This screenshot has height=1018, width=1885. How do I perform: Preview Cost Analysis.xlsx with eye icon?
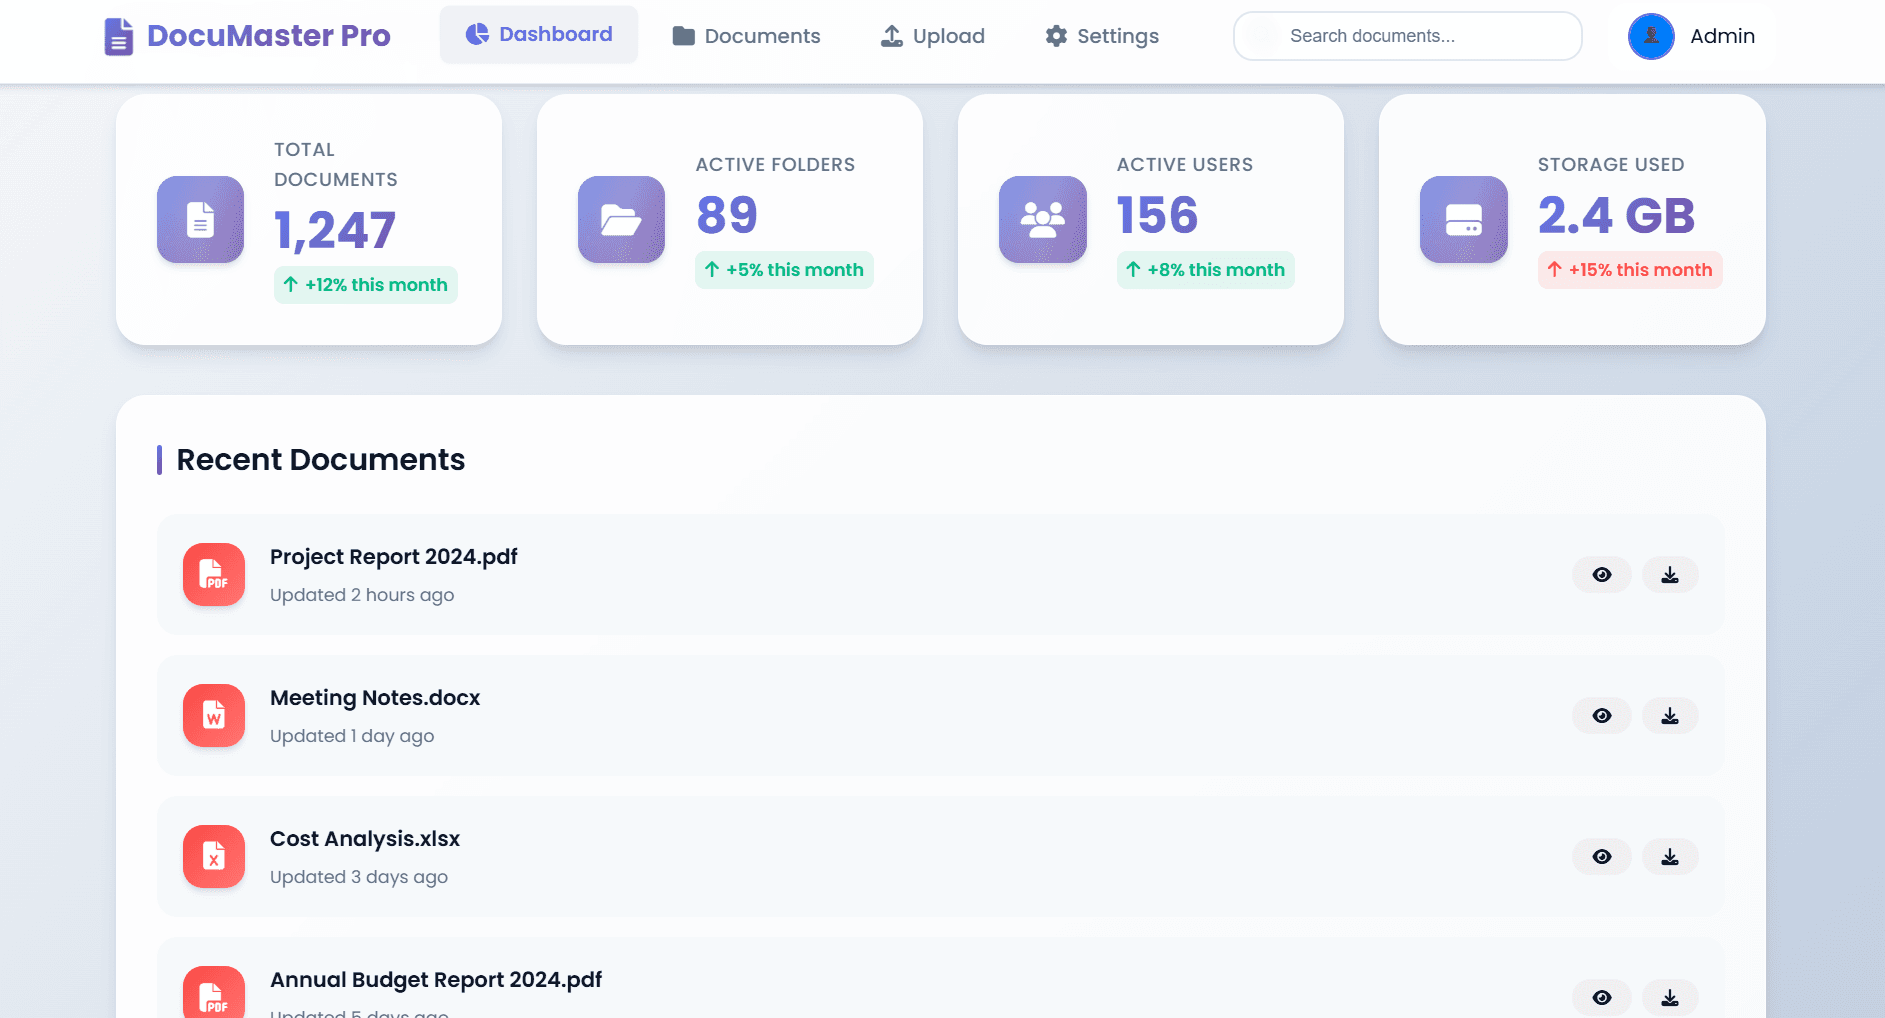(1602, 857)
